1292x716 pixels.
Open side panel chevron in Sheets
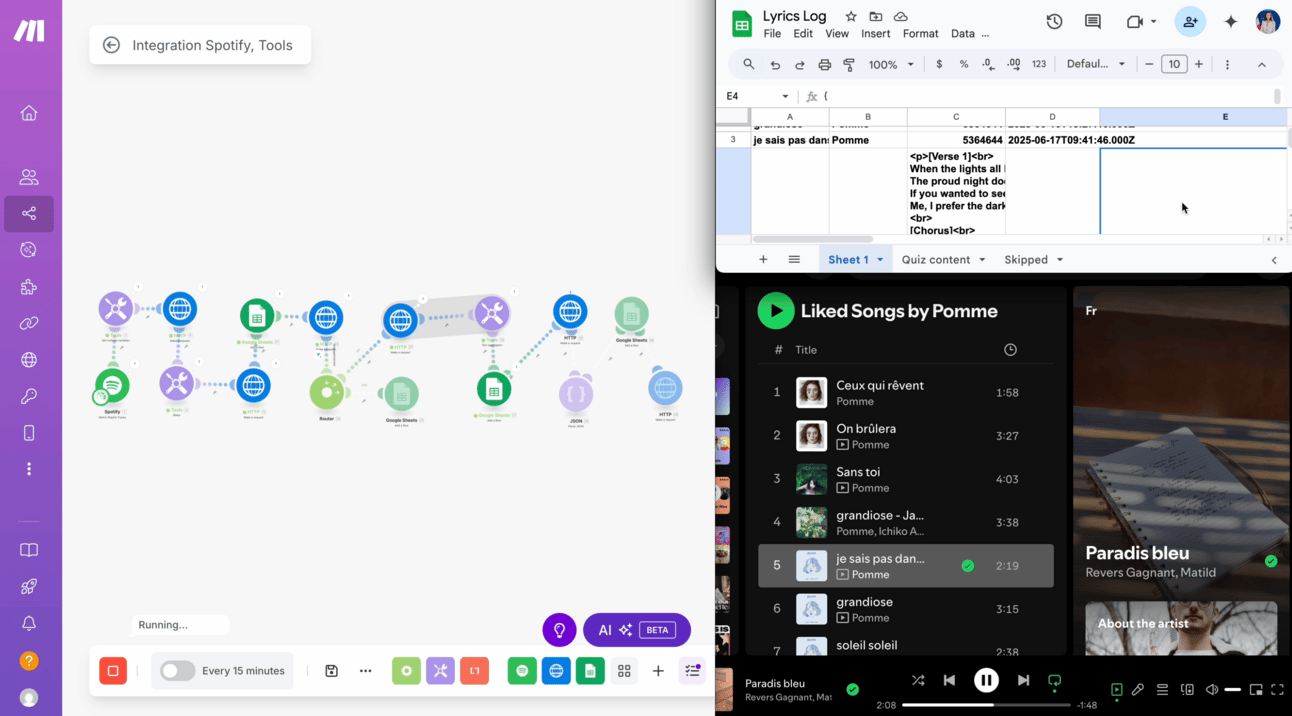coord(1274,260)
